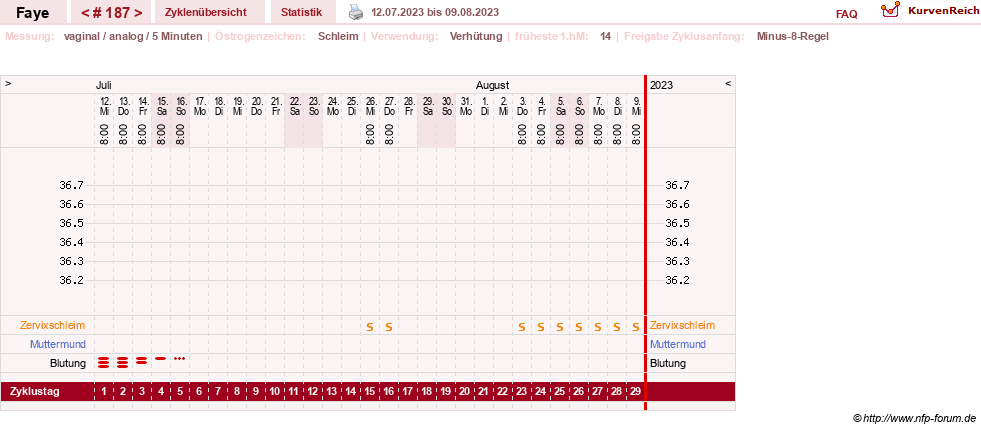
Task: Click the right 36.5 temperature label
Action: click(x=678, y=223)
